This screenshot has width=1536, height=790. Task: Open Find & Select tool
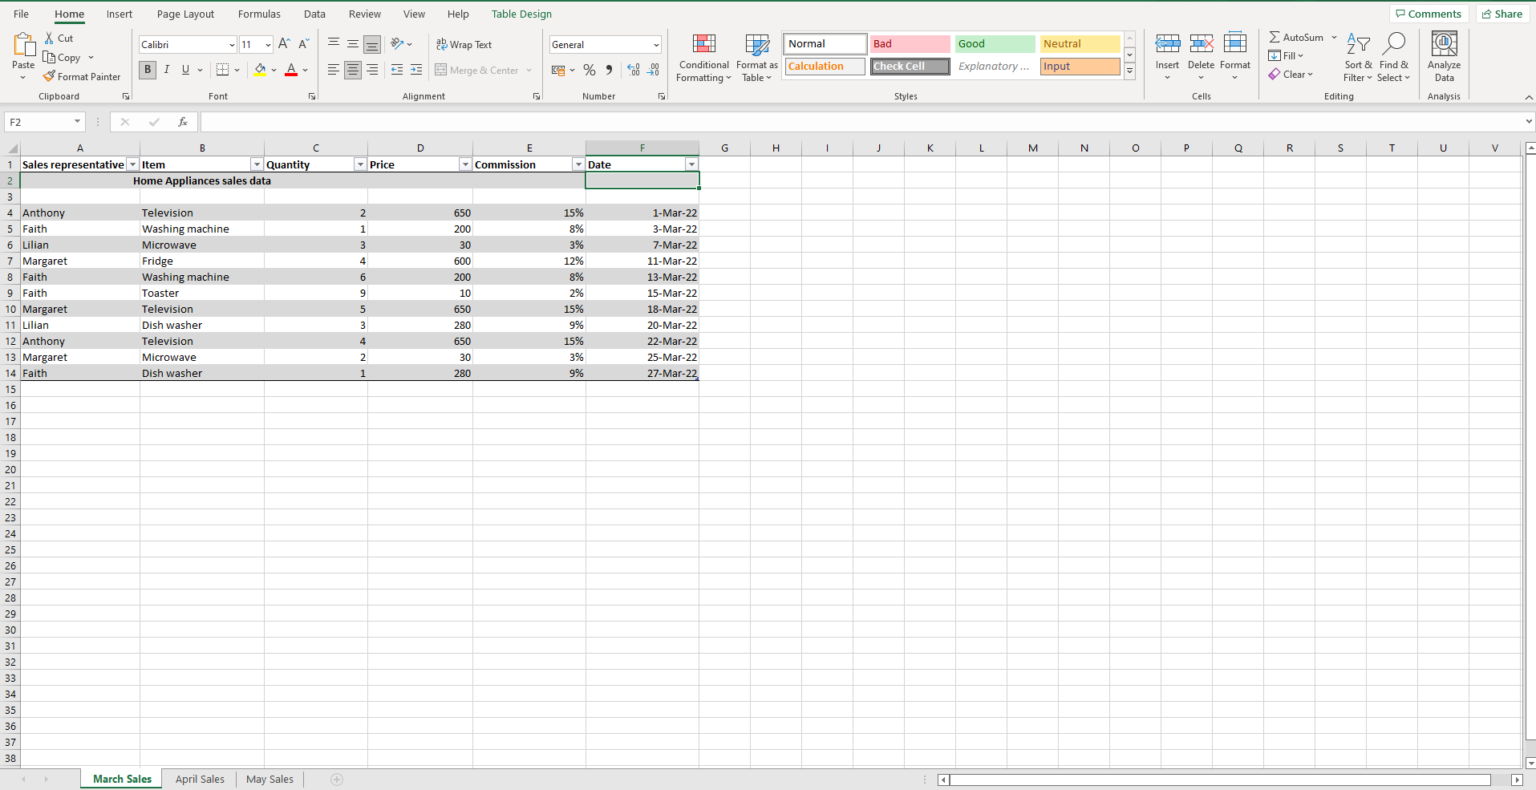point(1393,58)
